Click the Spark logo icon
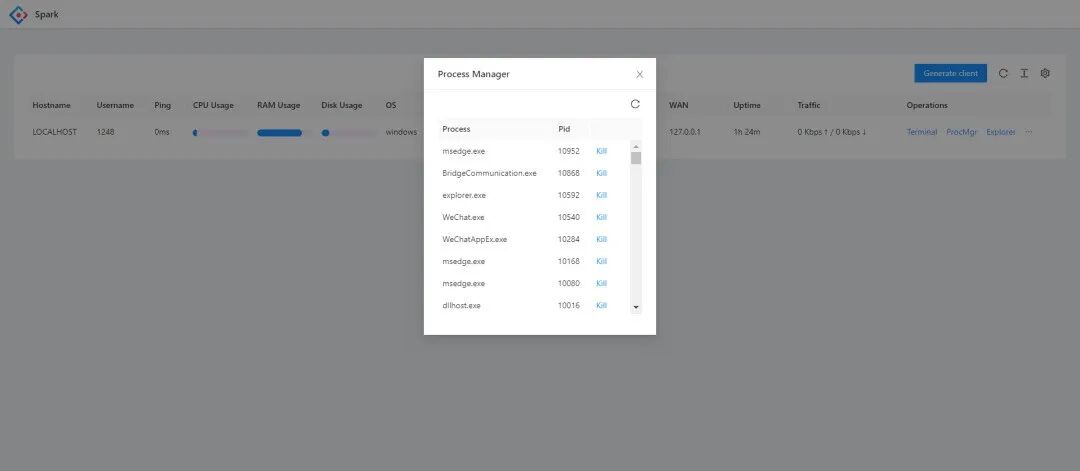This screenshot has height=471, width=1080. [19, 14]
